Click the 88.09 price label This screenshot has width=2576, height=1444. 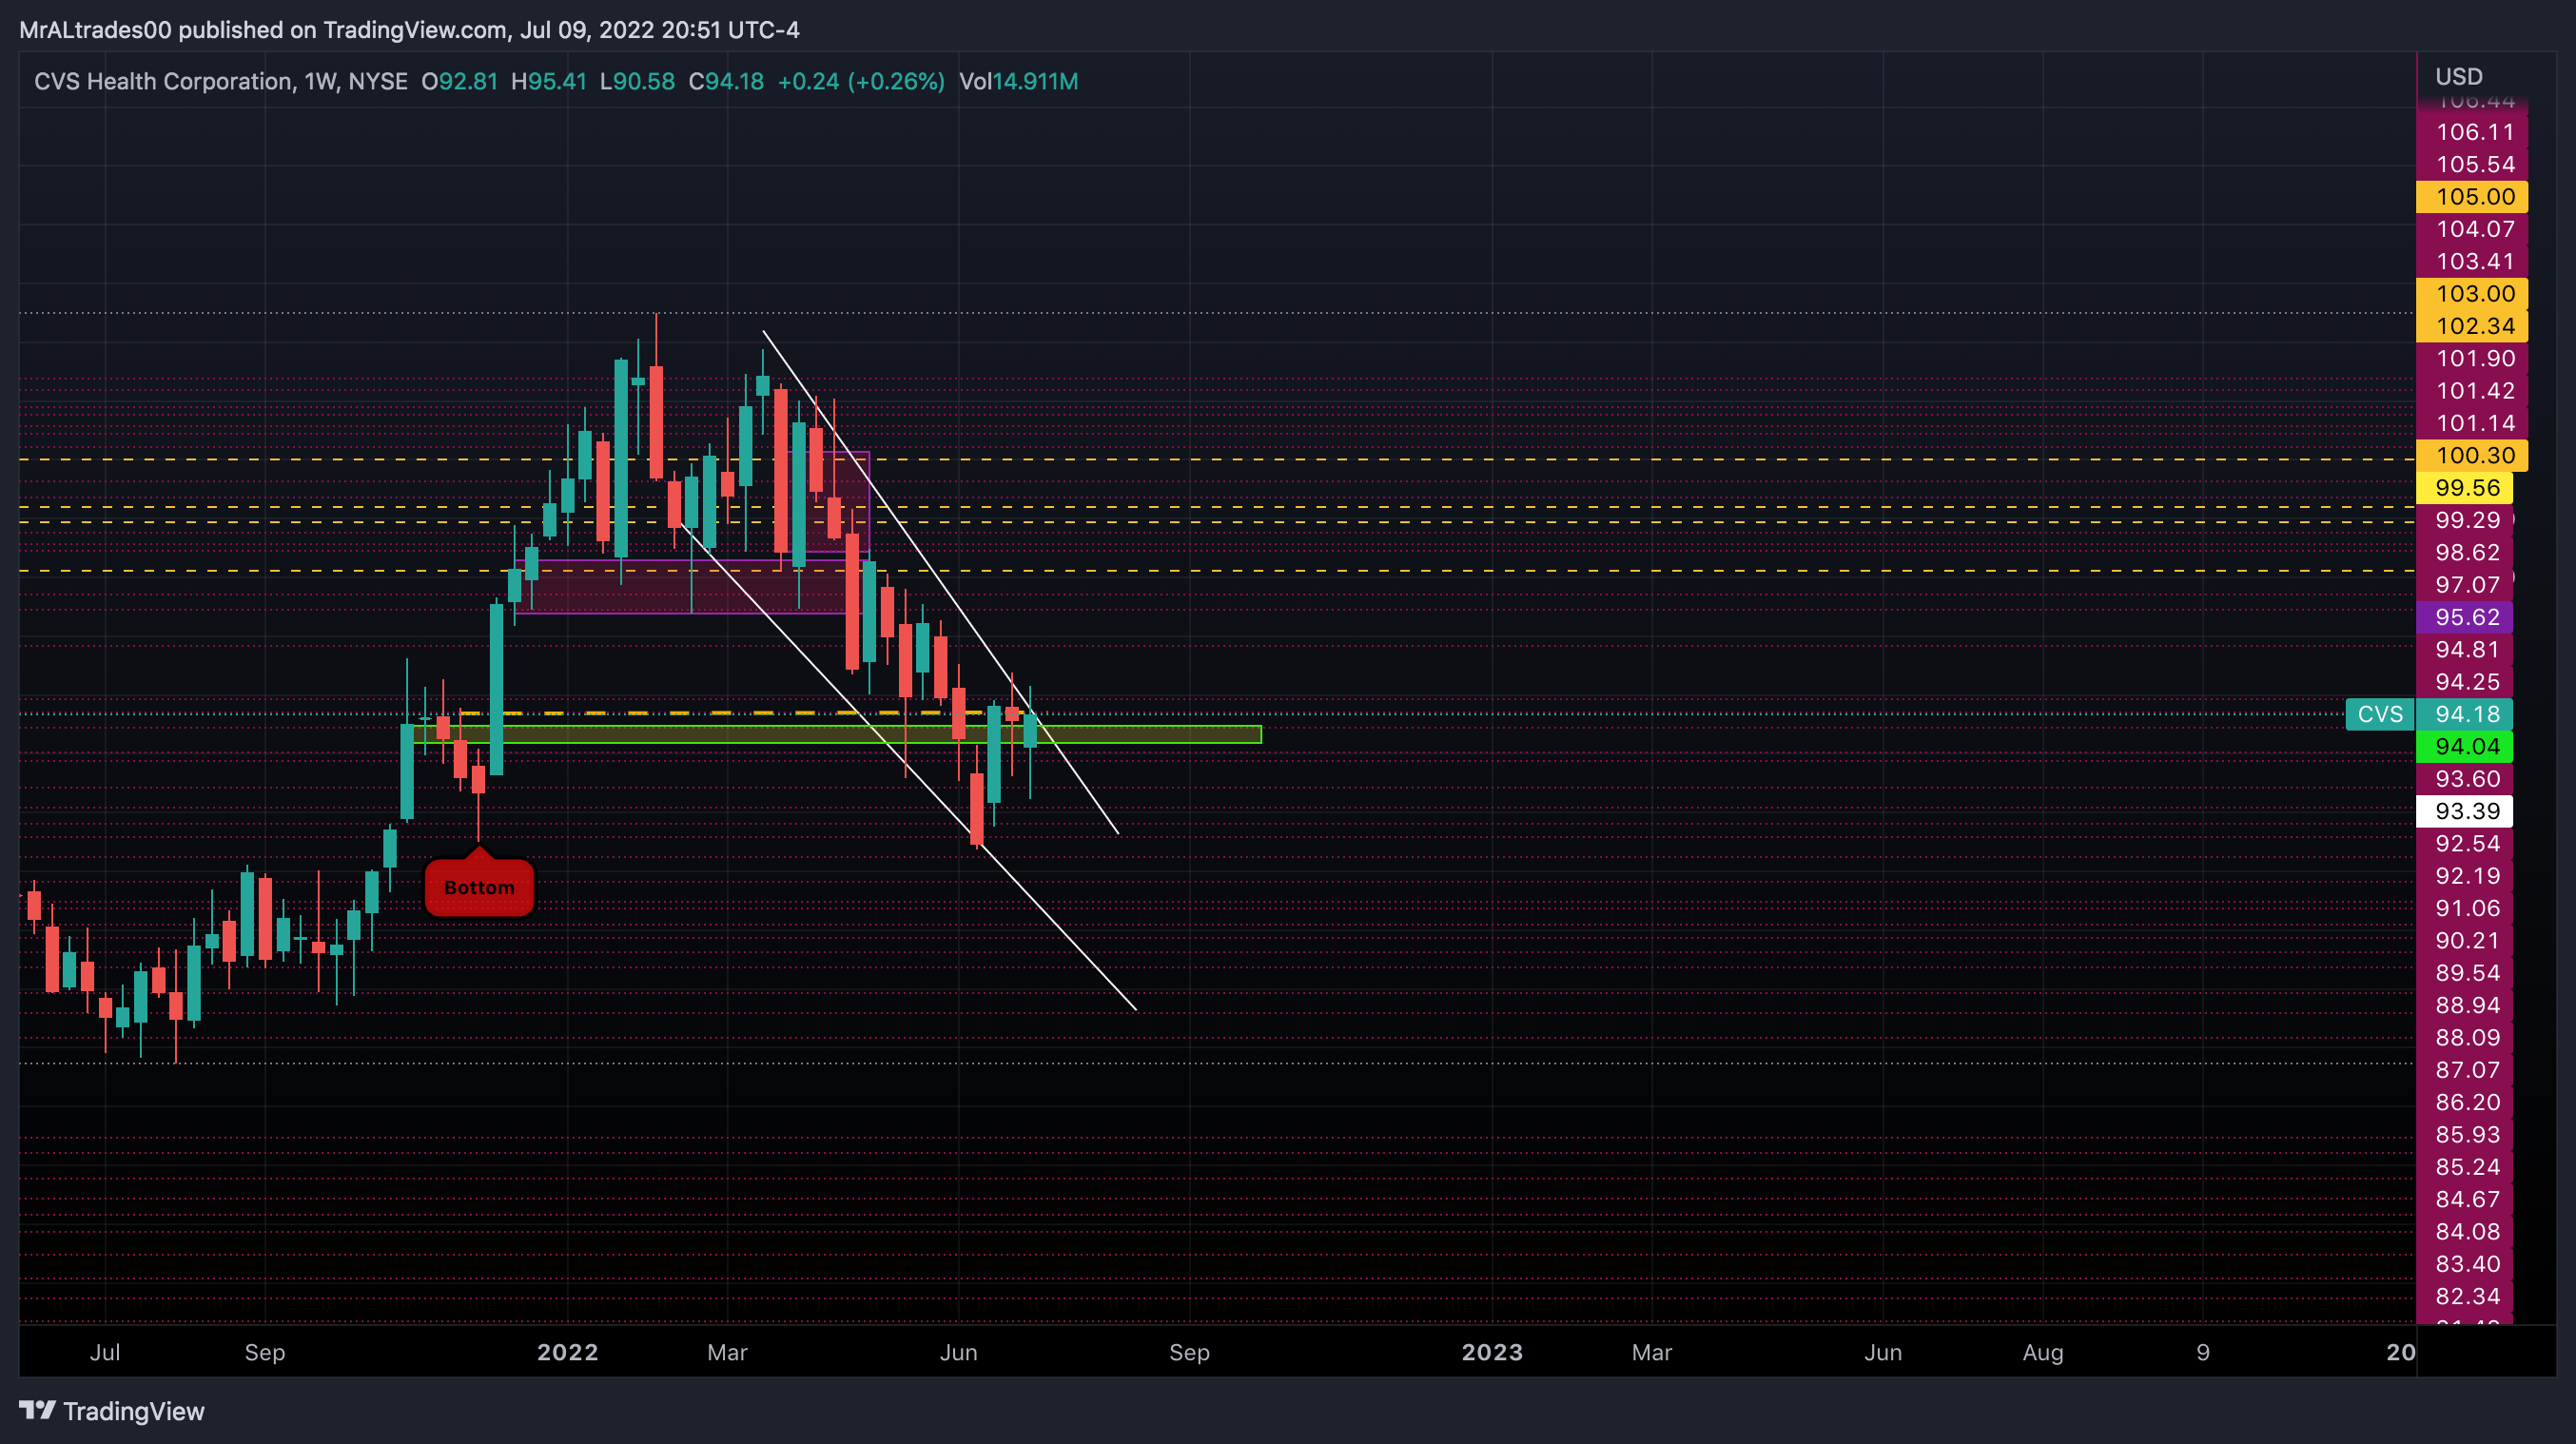coord(2465,1037)
